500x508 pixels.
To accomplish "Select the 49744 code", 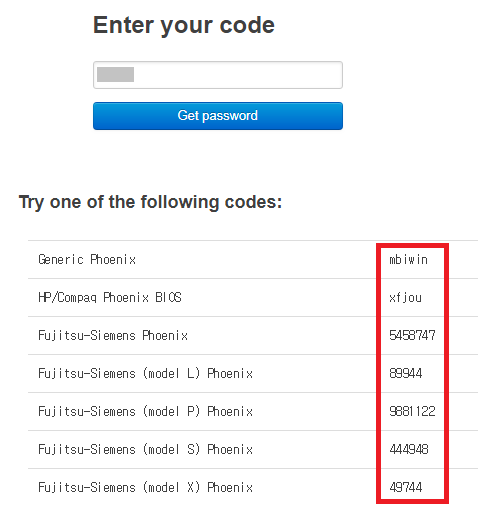I will coord(406,487).
